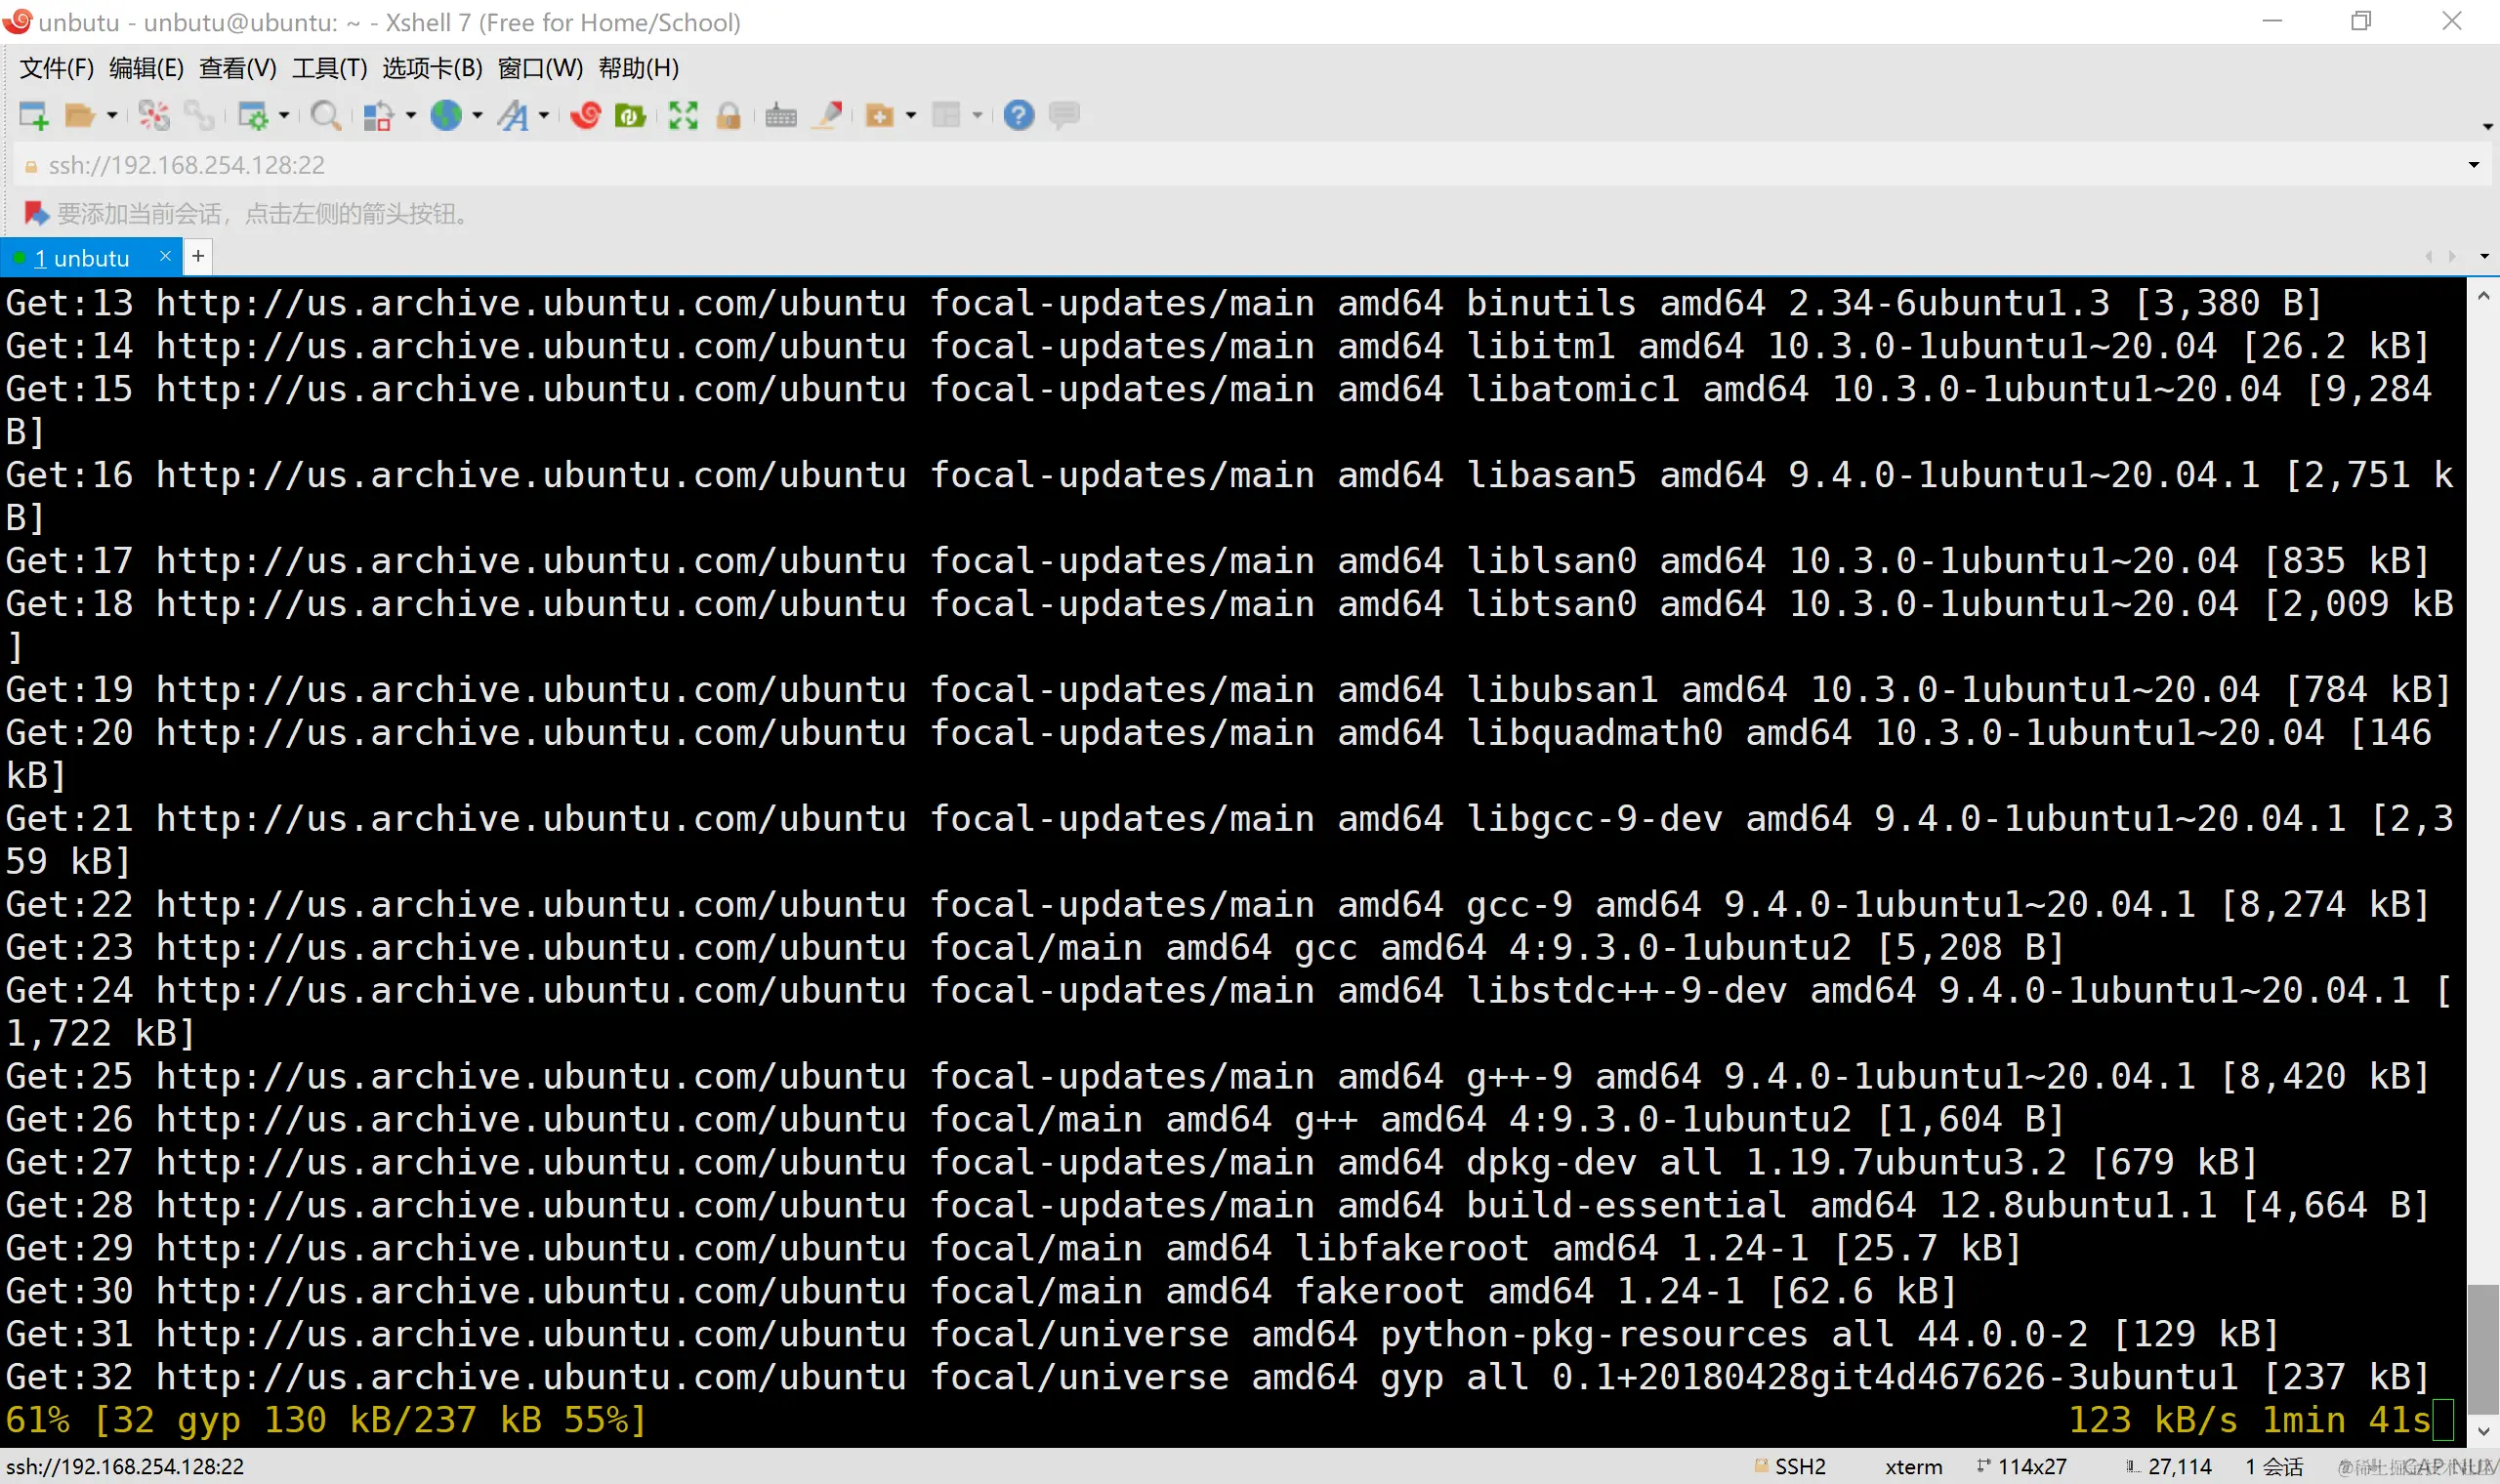The image size is (2500, 1484).
Task: Open the 工具(T) menu
Action: (x=329, y=68)
